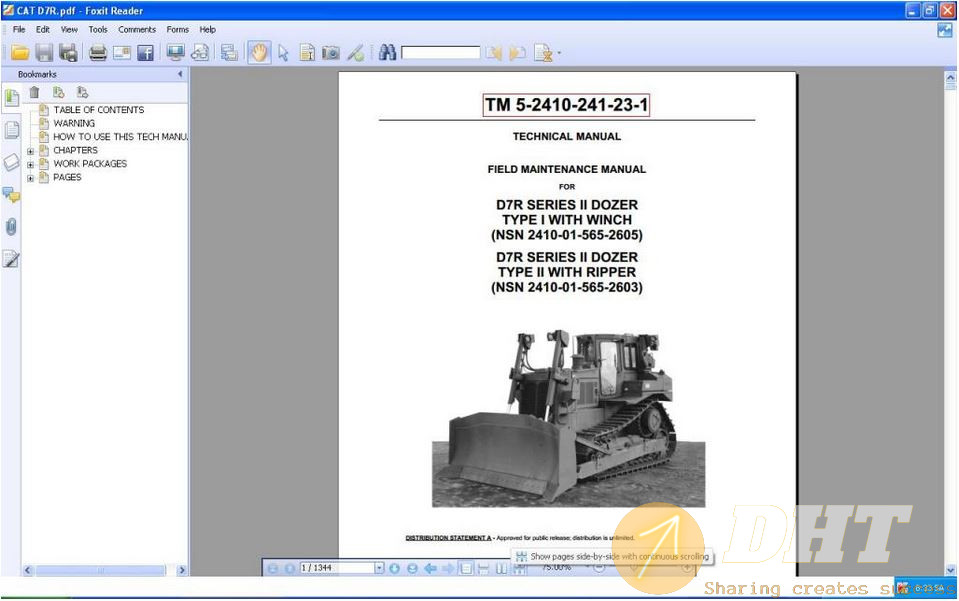Image resolution: width=959 pixels, height=601 pixels.
Task: Select the WORK PACKAGES bookmark
Action: [x=90, y=164]
